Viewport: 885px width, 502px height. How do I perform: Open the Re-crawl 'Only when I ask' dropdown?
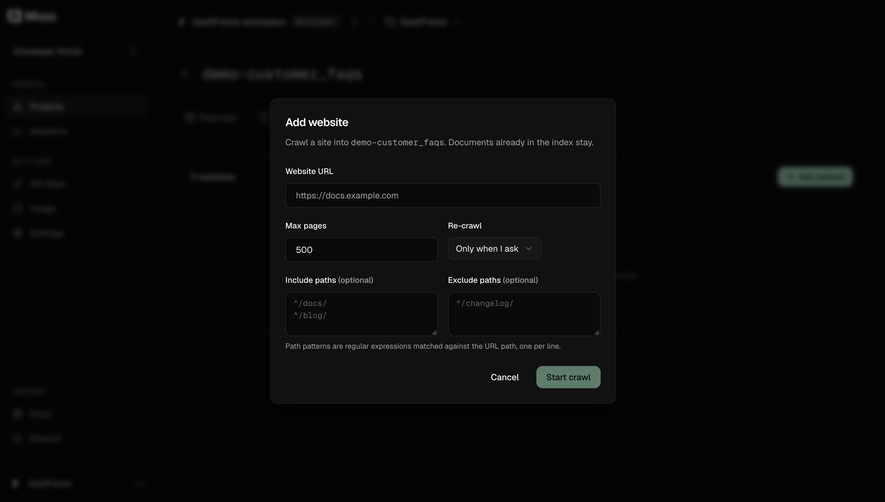click(494, 248)
